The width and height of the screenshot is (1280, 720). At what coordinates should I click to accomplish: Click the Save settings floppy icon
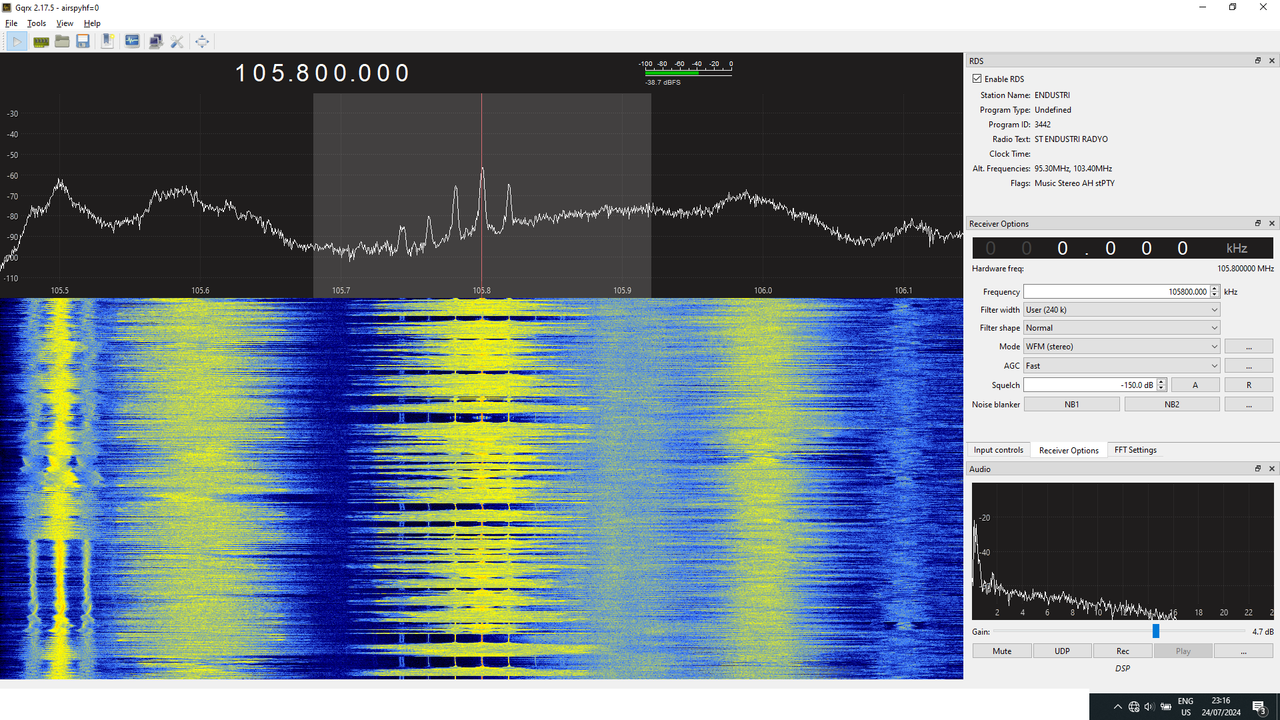click(x=83, y=41)
